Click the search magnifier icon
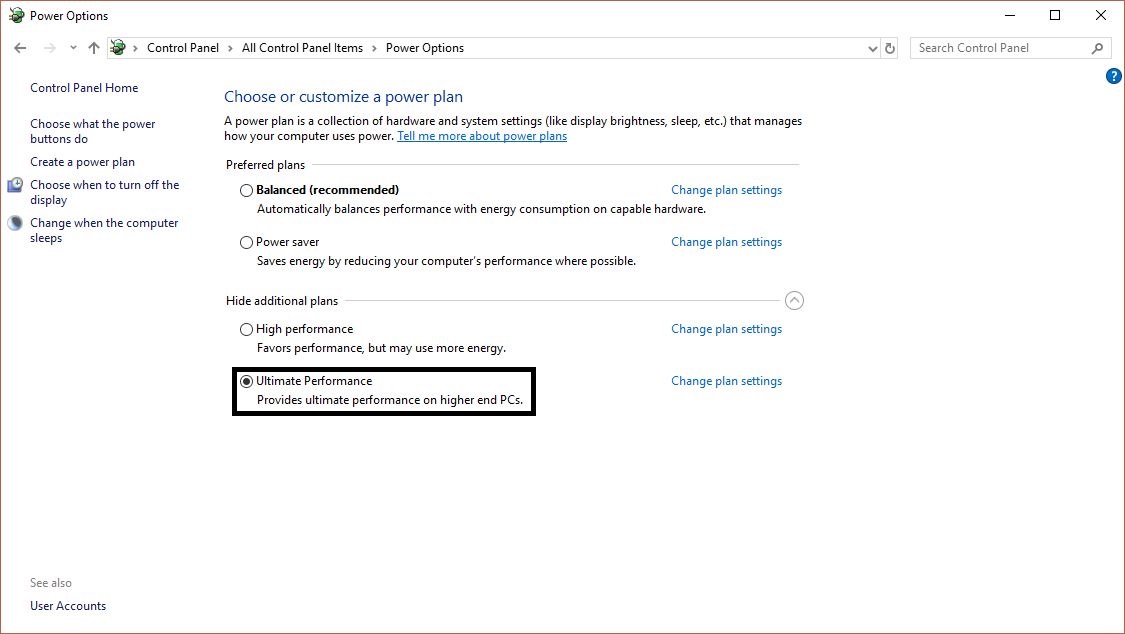Viewport: 1125px width, 634px height. point(1097,48)
